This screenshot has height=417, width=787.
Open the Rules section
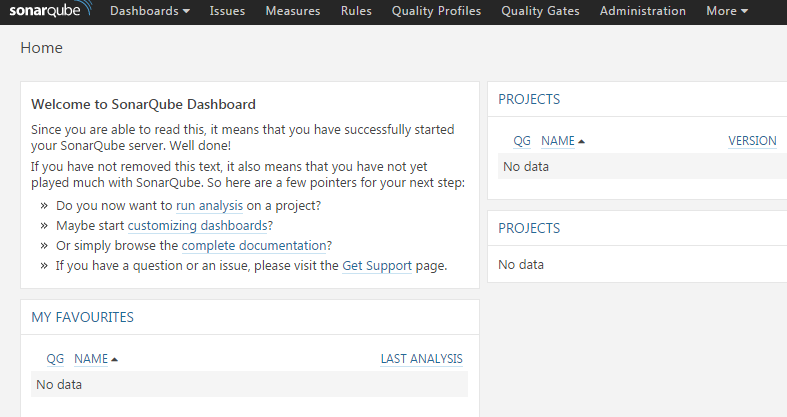tap(356, 11)
